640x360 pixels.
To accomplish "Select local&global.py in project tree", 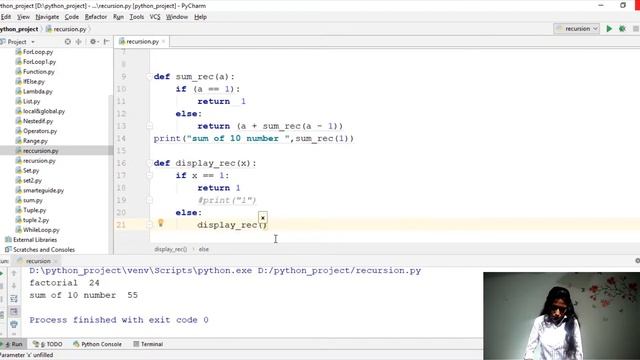I will [x=40, y=111].
